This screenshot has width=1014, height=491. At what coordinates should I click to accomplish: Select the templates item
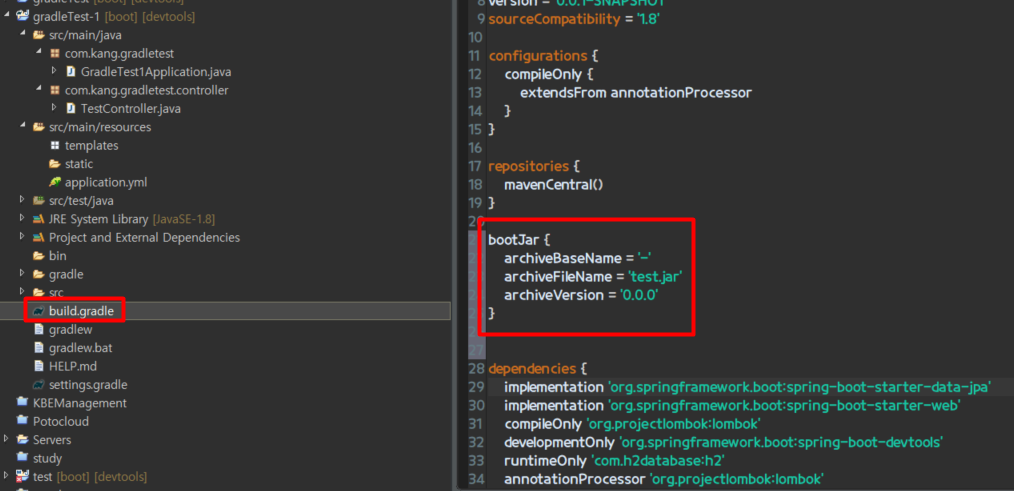(x=91, y=146)
